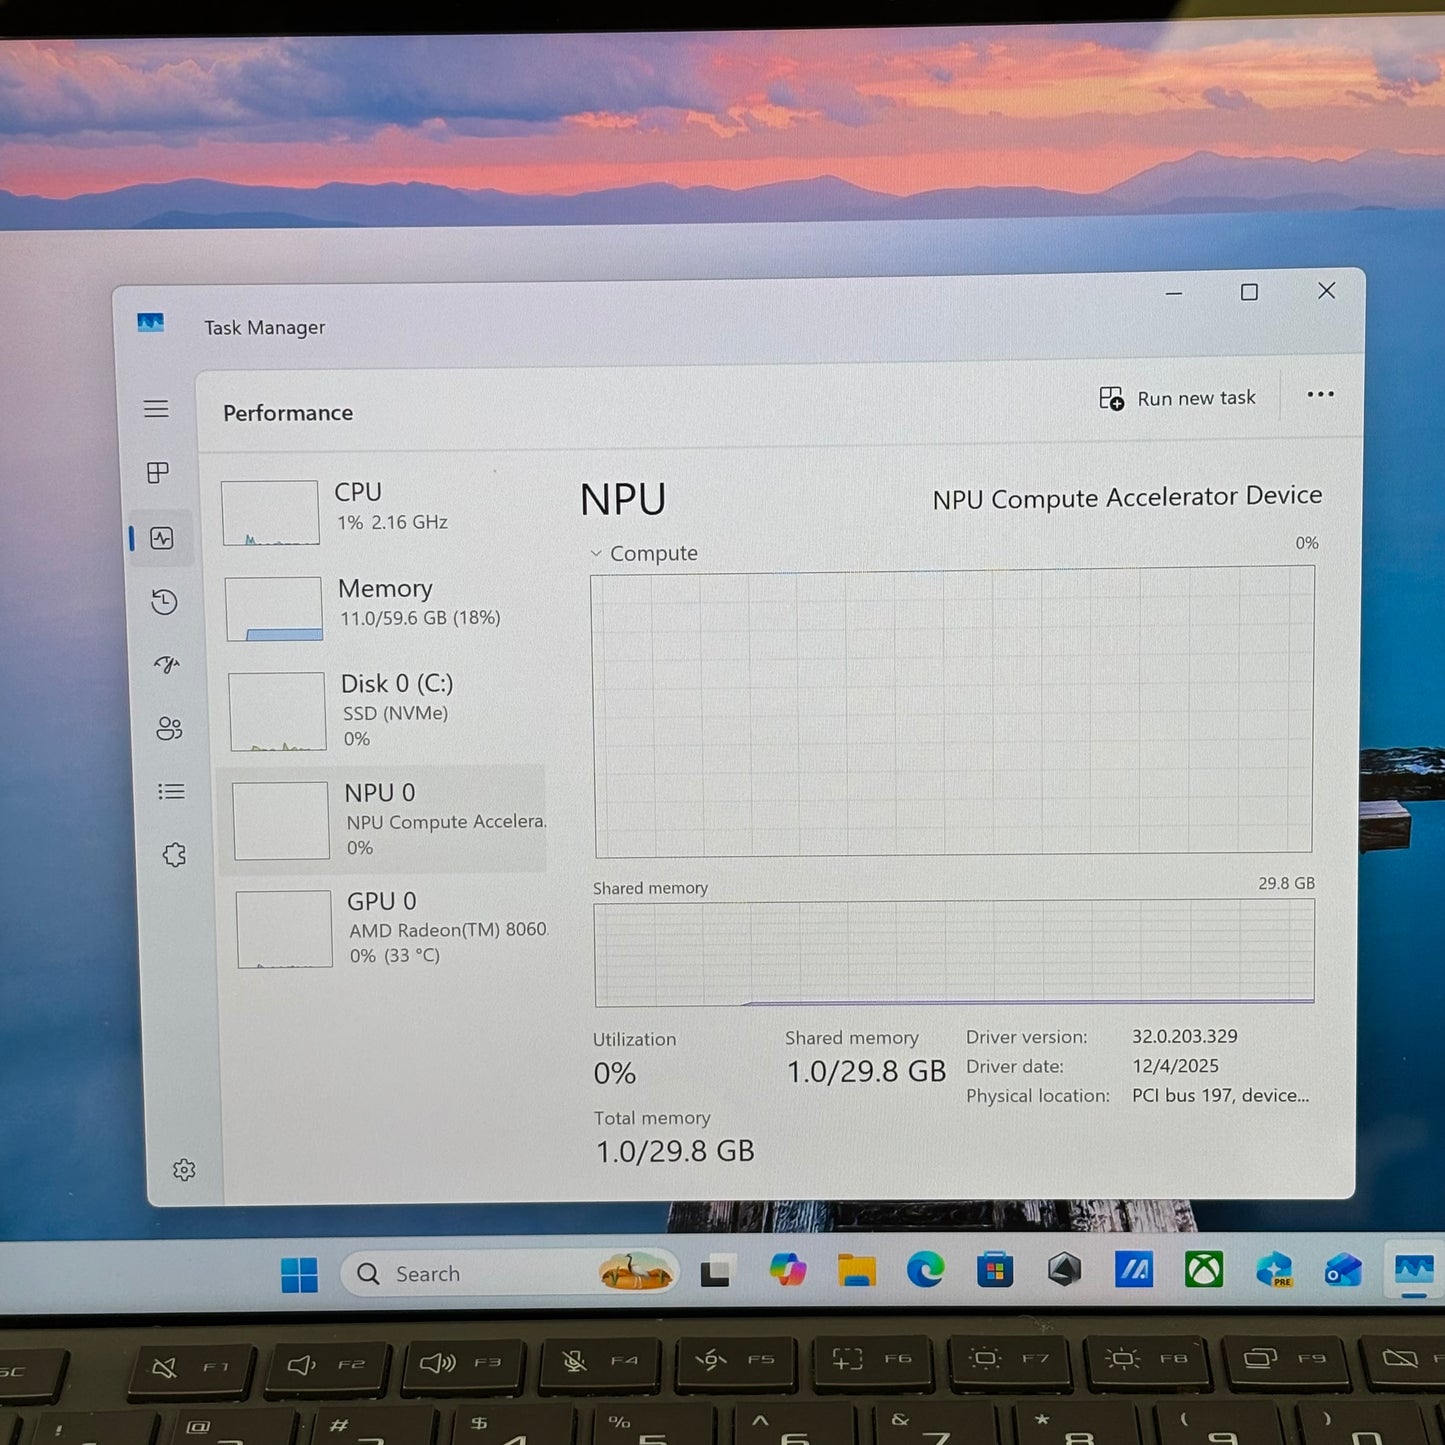Viewport: 1445px width, 1445px height.
Task: Select the GPU 0 performance panel
Action: 385,928
